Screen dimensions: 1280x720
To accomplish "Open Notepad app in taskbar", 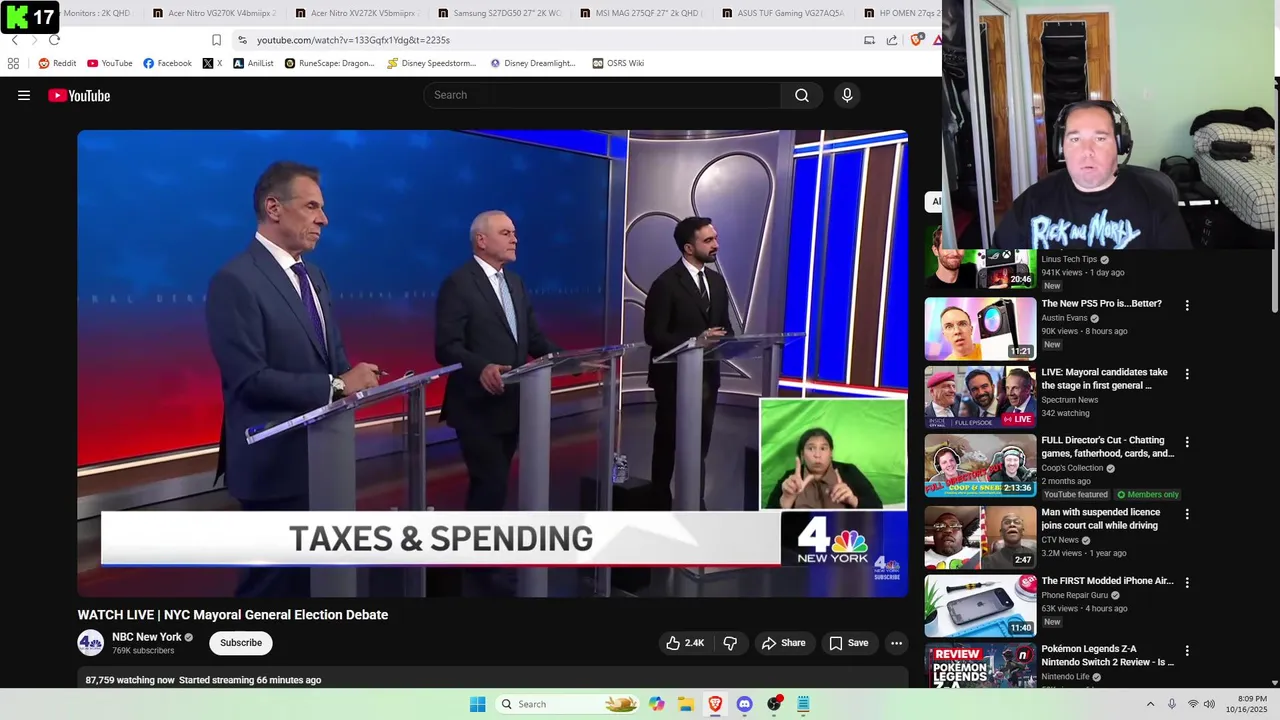I will click(x=803, y=704).
